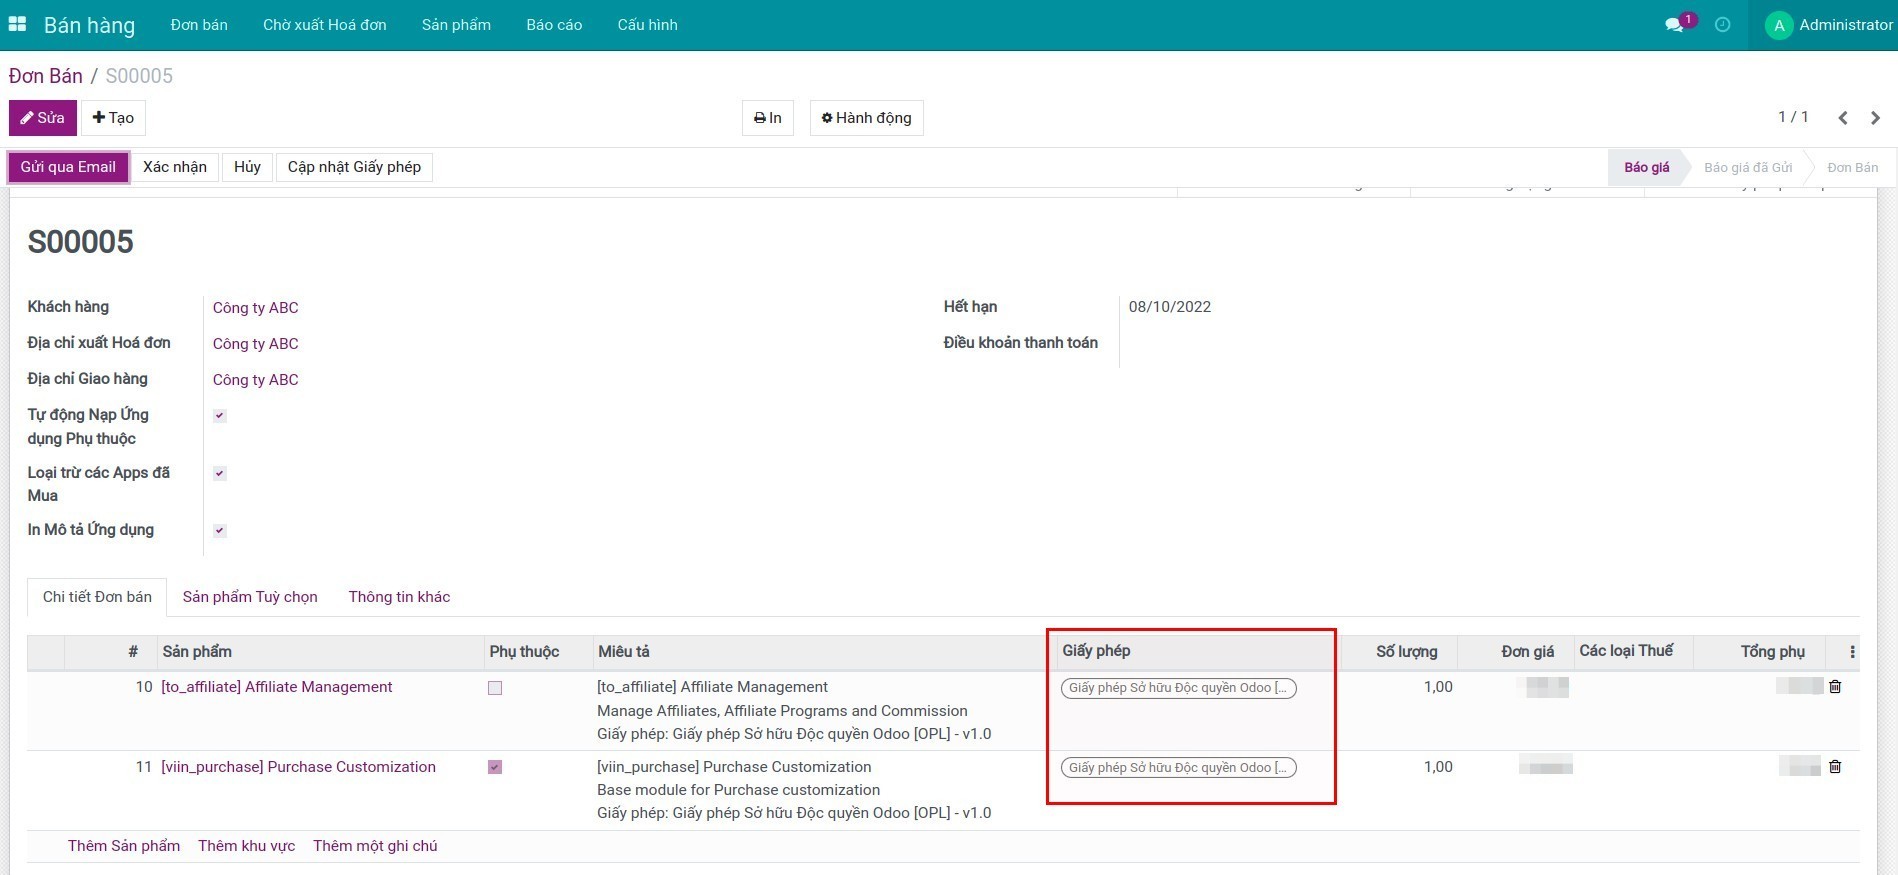Viewport: 1898px width, 875px height.
Task: Open the In print dropdown
Action: pyautogui.click(x=767, y=118)
